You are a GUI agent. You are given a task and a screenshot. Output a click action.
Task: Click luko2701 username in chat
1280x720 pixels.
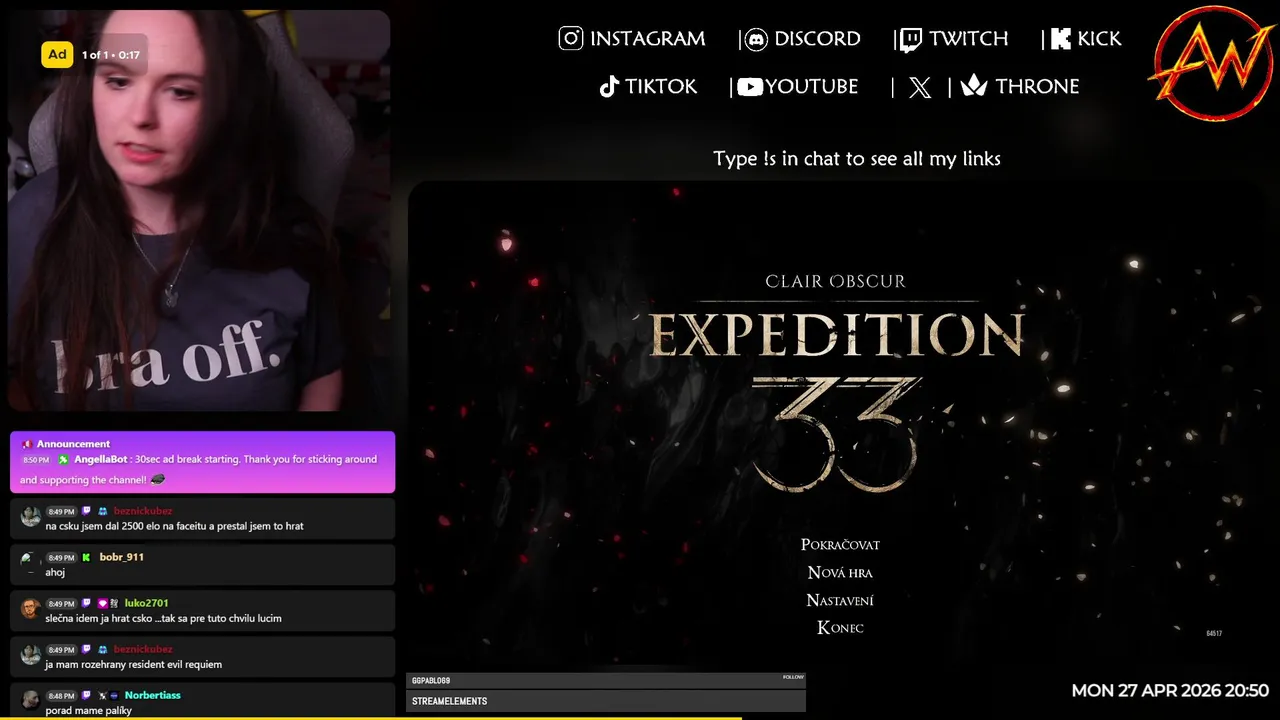(x=147, y=604)
